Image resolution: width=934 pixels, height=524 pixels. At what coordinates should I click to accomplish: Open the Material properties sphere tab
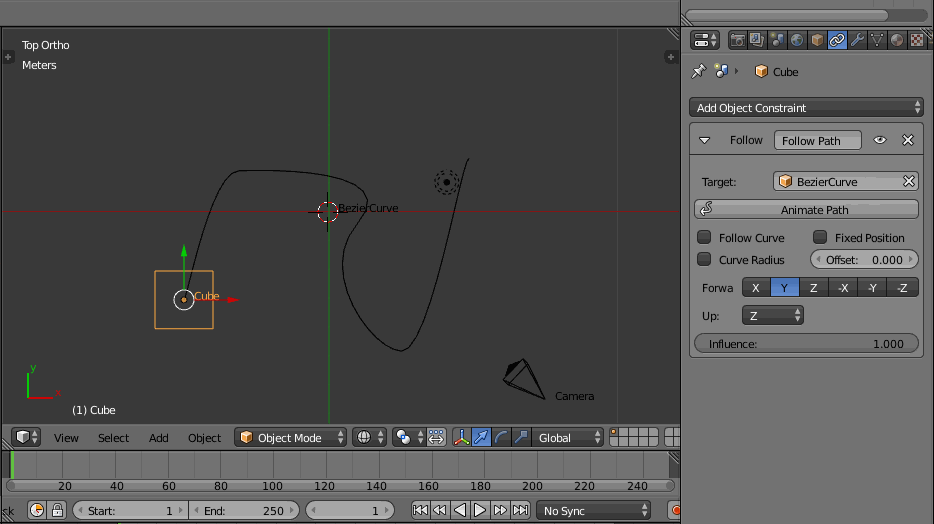(897, 40)
